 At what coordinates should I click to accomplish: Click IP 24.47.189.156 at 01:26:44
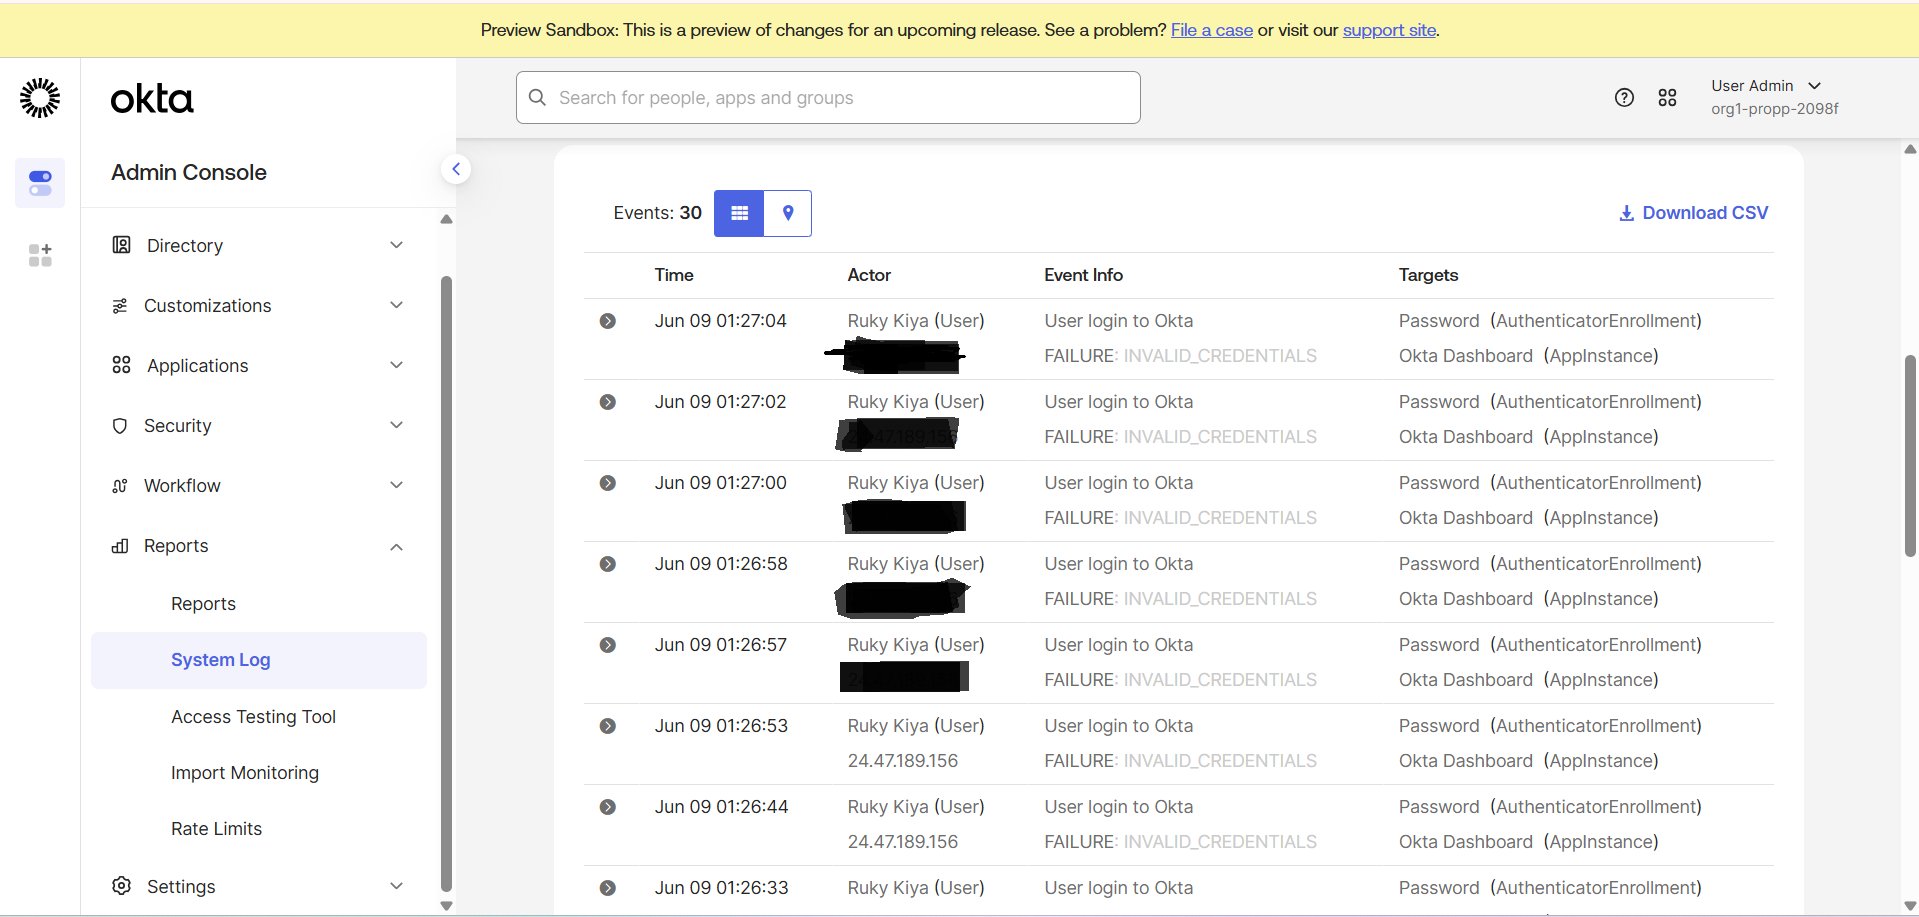[903, 842]
